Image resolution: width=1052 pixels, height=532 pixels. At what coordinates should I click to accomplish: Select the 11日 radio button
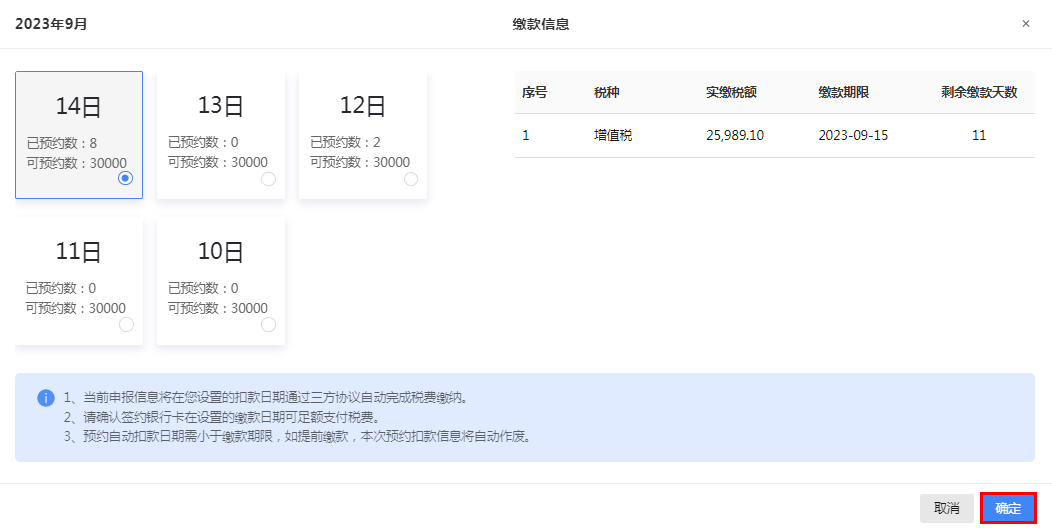[x=126, y=325]
